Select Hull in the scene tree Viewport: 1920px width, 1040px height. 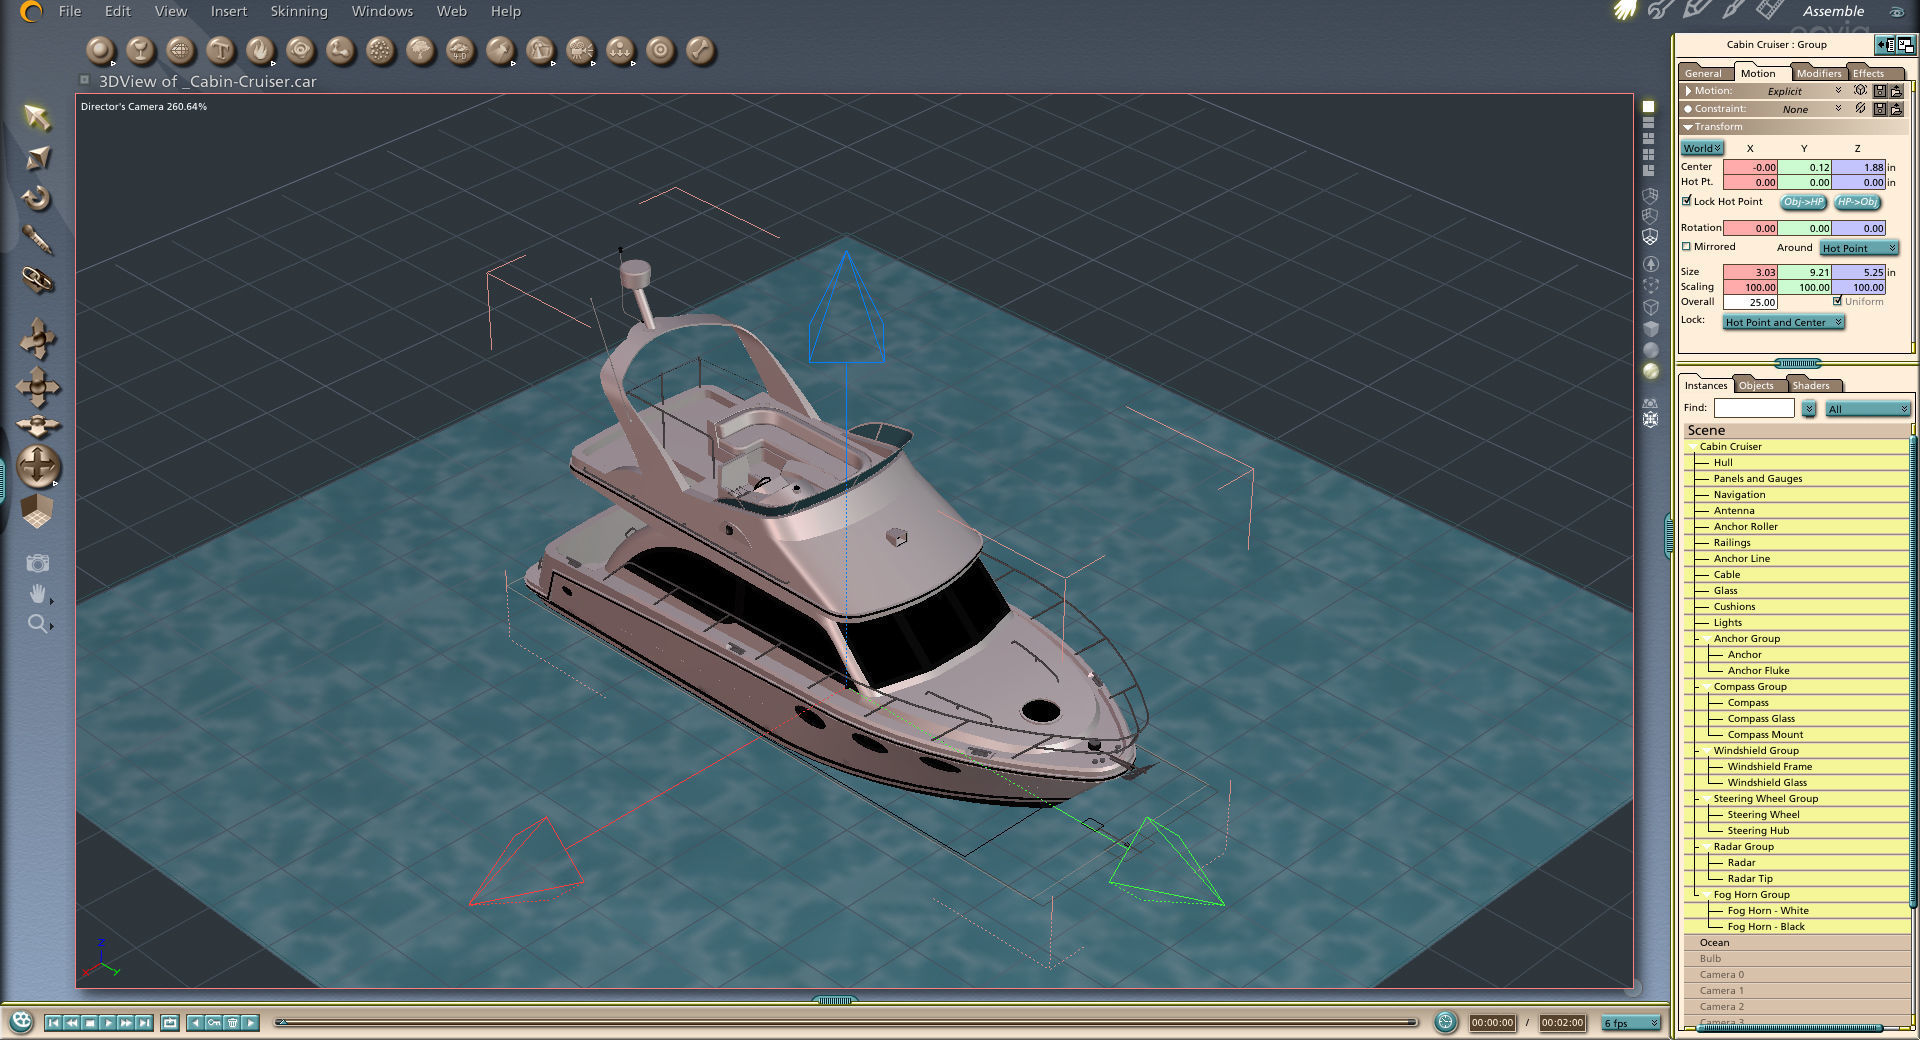(x=1722, y=462)
